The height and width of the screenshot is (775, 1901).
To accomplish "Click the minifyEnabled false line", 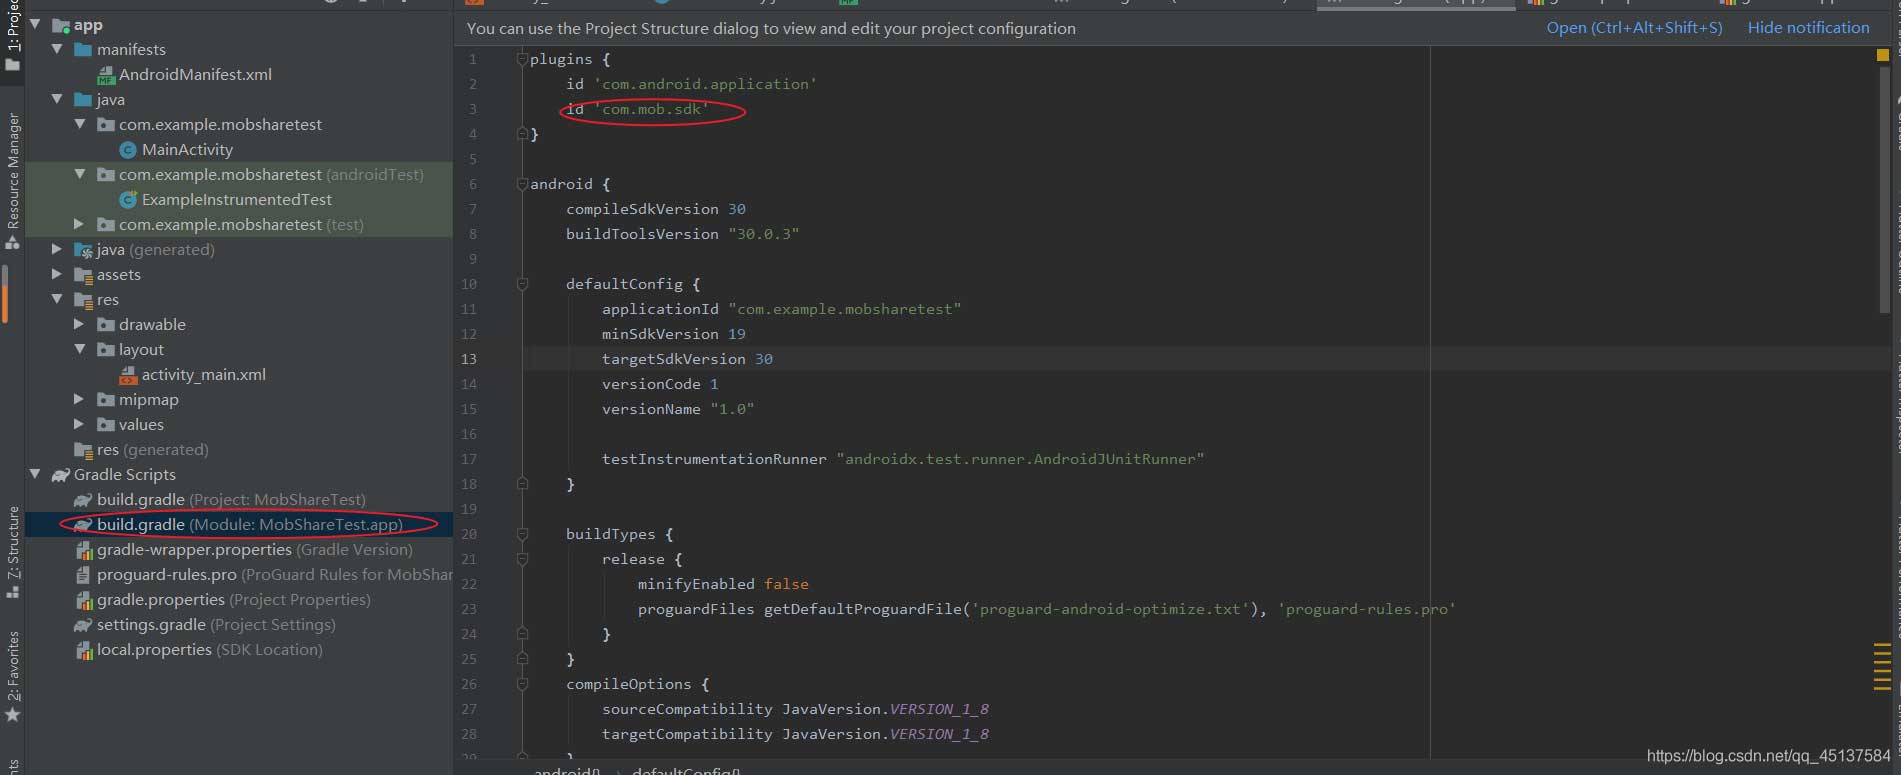I will coord(723,584).
